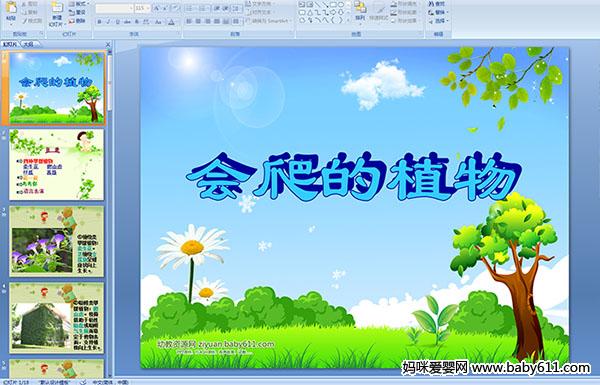Switch to the Slides pane tab
This screenshot has height=385, width=600.
[10, 44]
